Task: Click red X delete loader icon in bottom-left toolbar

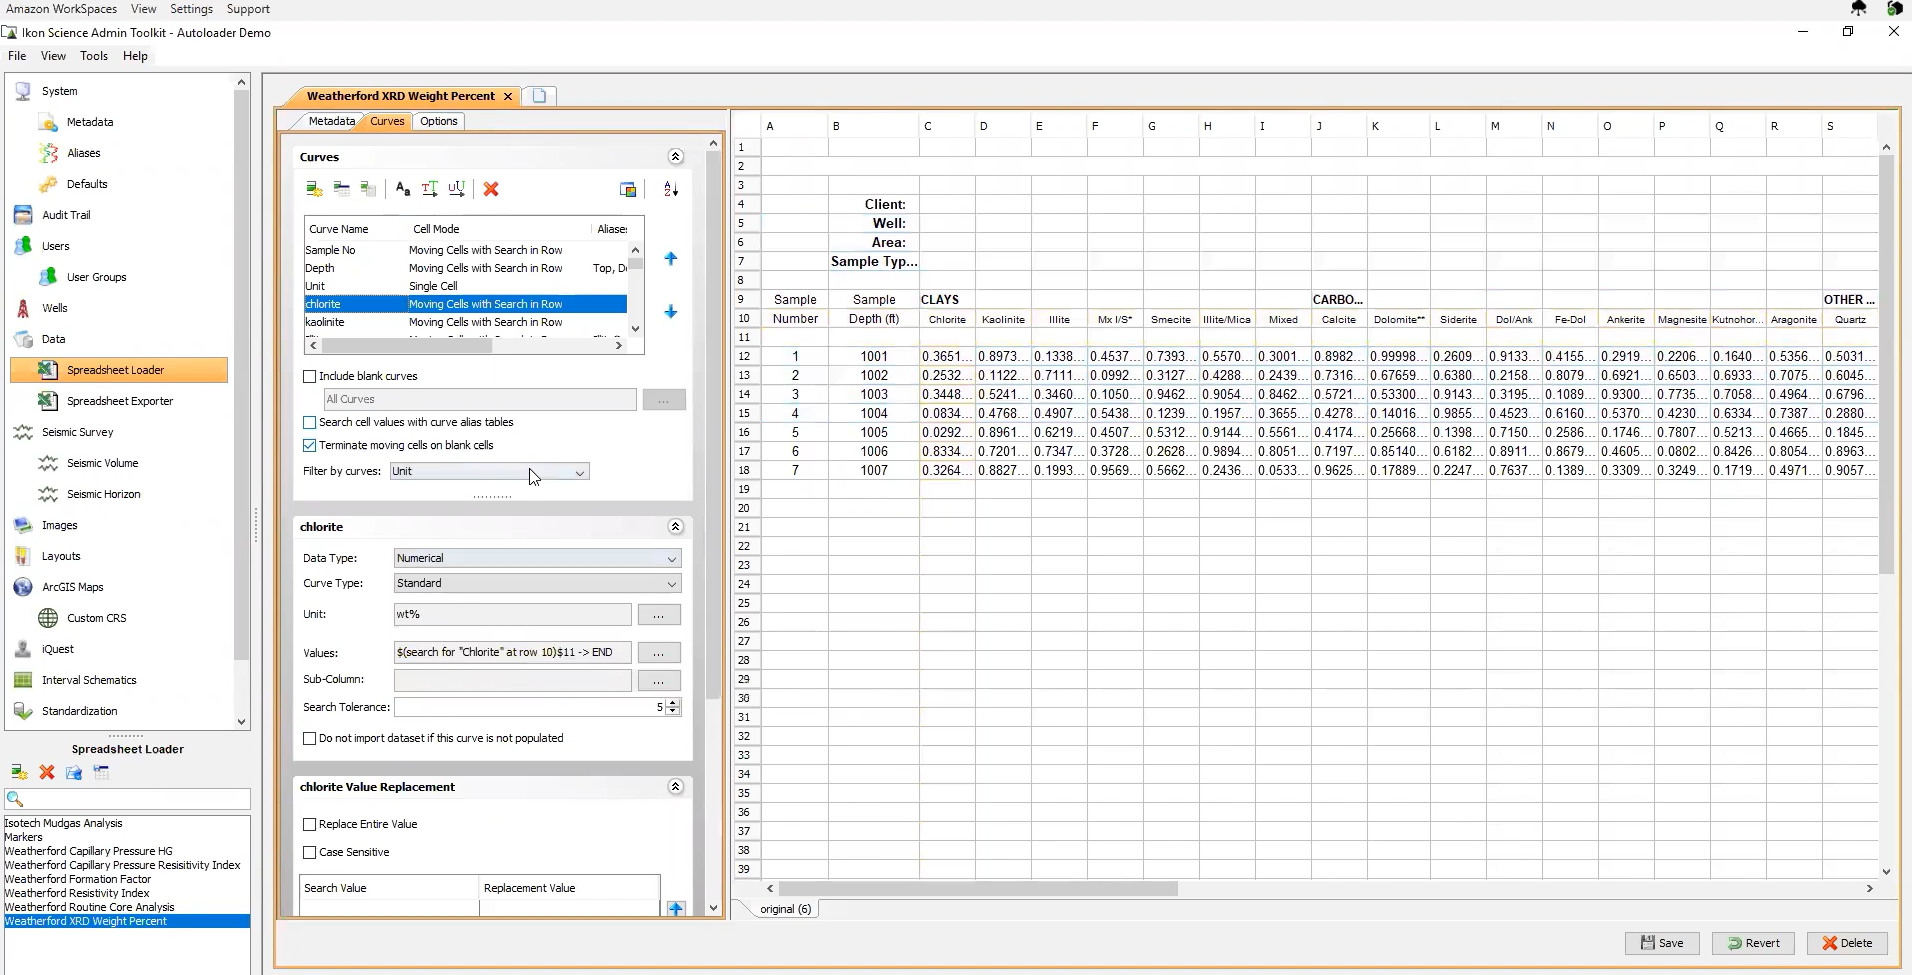Action: click(46, 772)
